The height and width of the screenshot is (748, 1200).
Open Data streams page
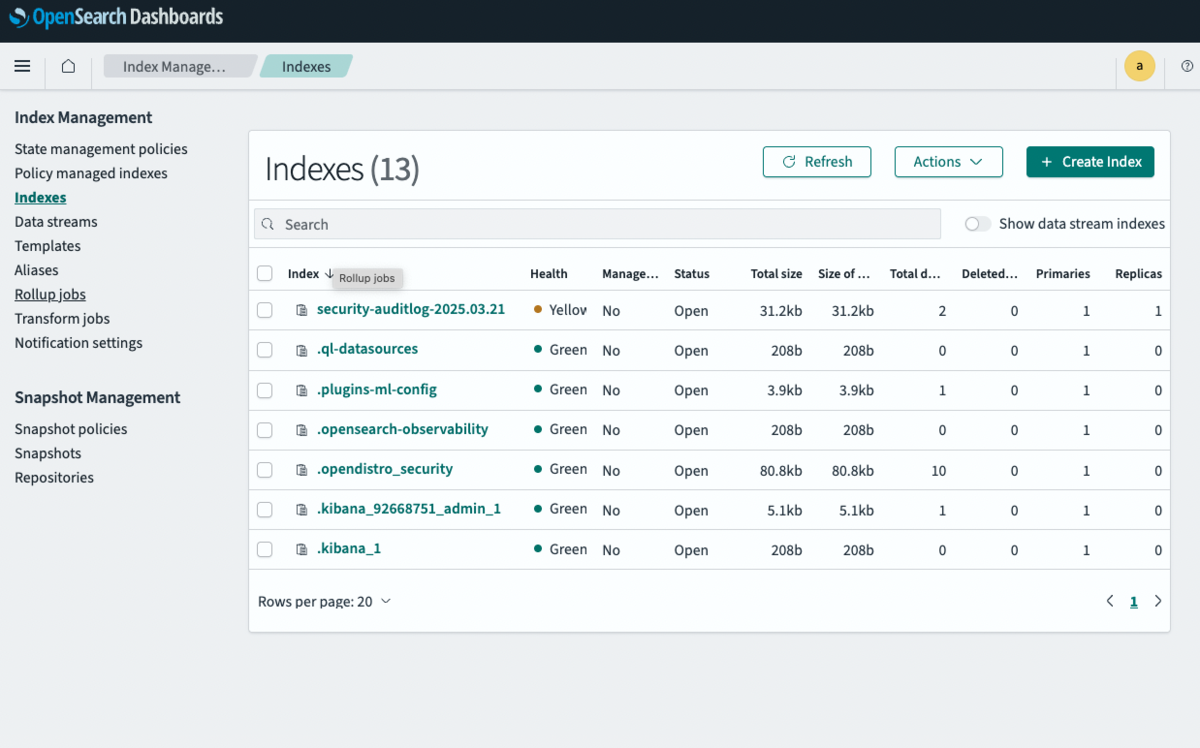click(56, 222)
